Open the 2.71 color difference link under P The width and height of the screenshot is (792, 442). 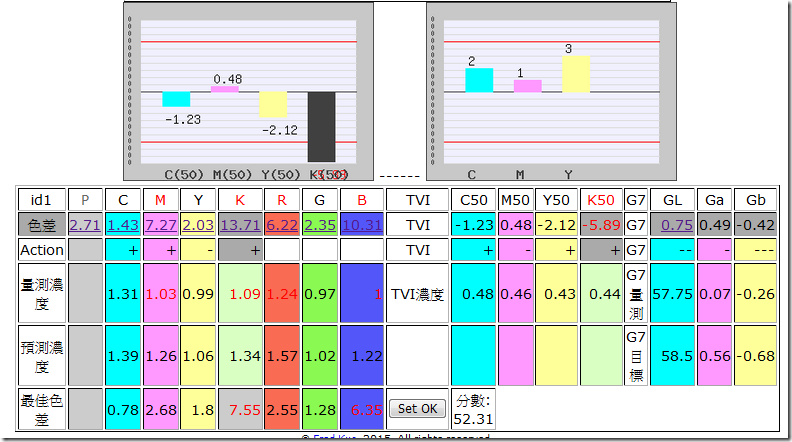point(85,225)
